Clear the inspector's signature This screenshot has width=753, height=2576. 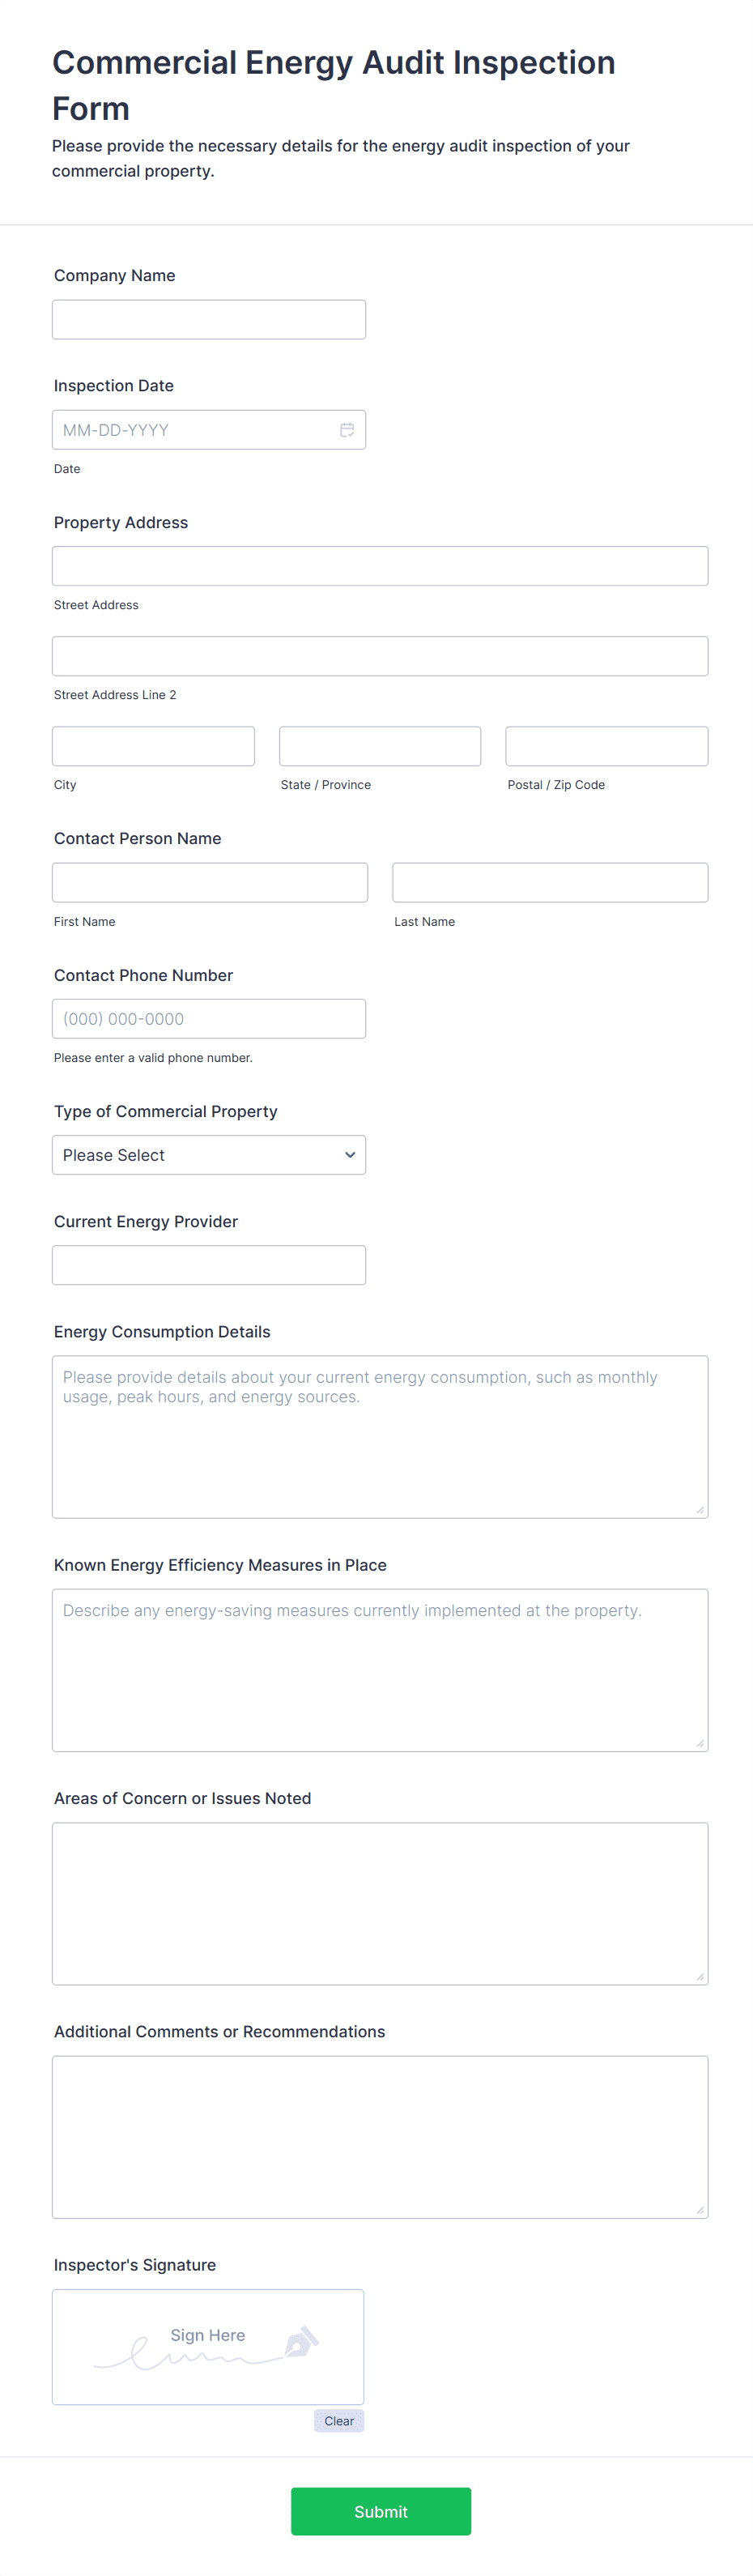tap(338, 2421)
